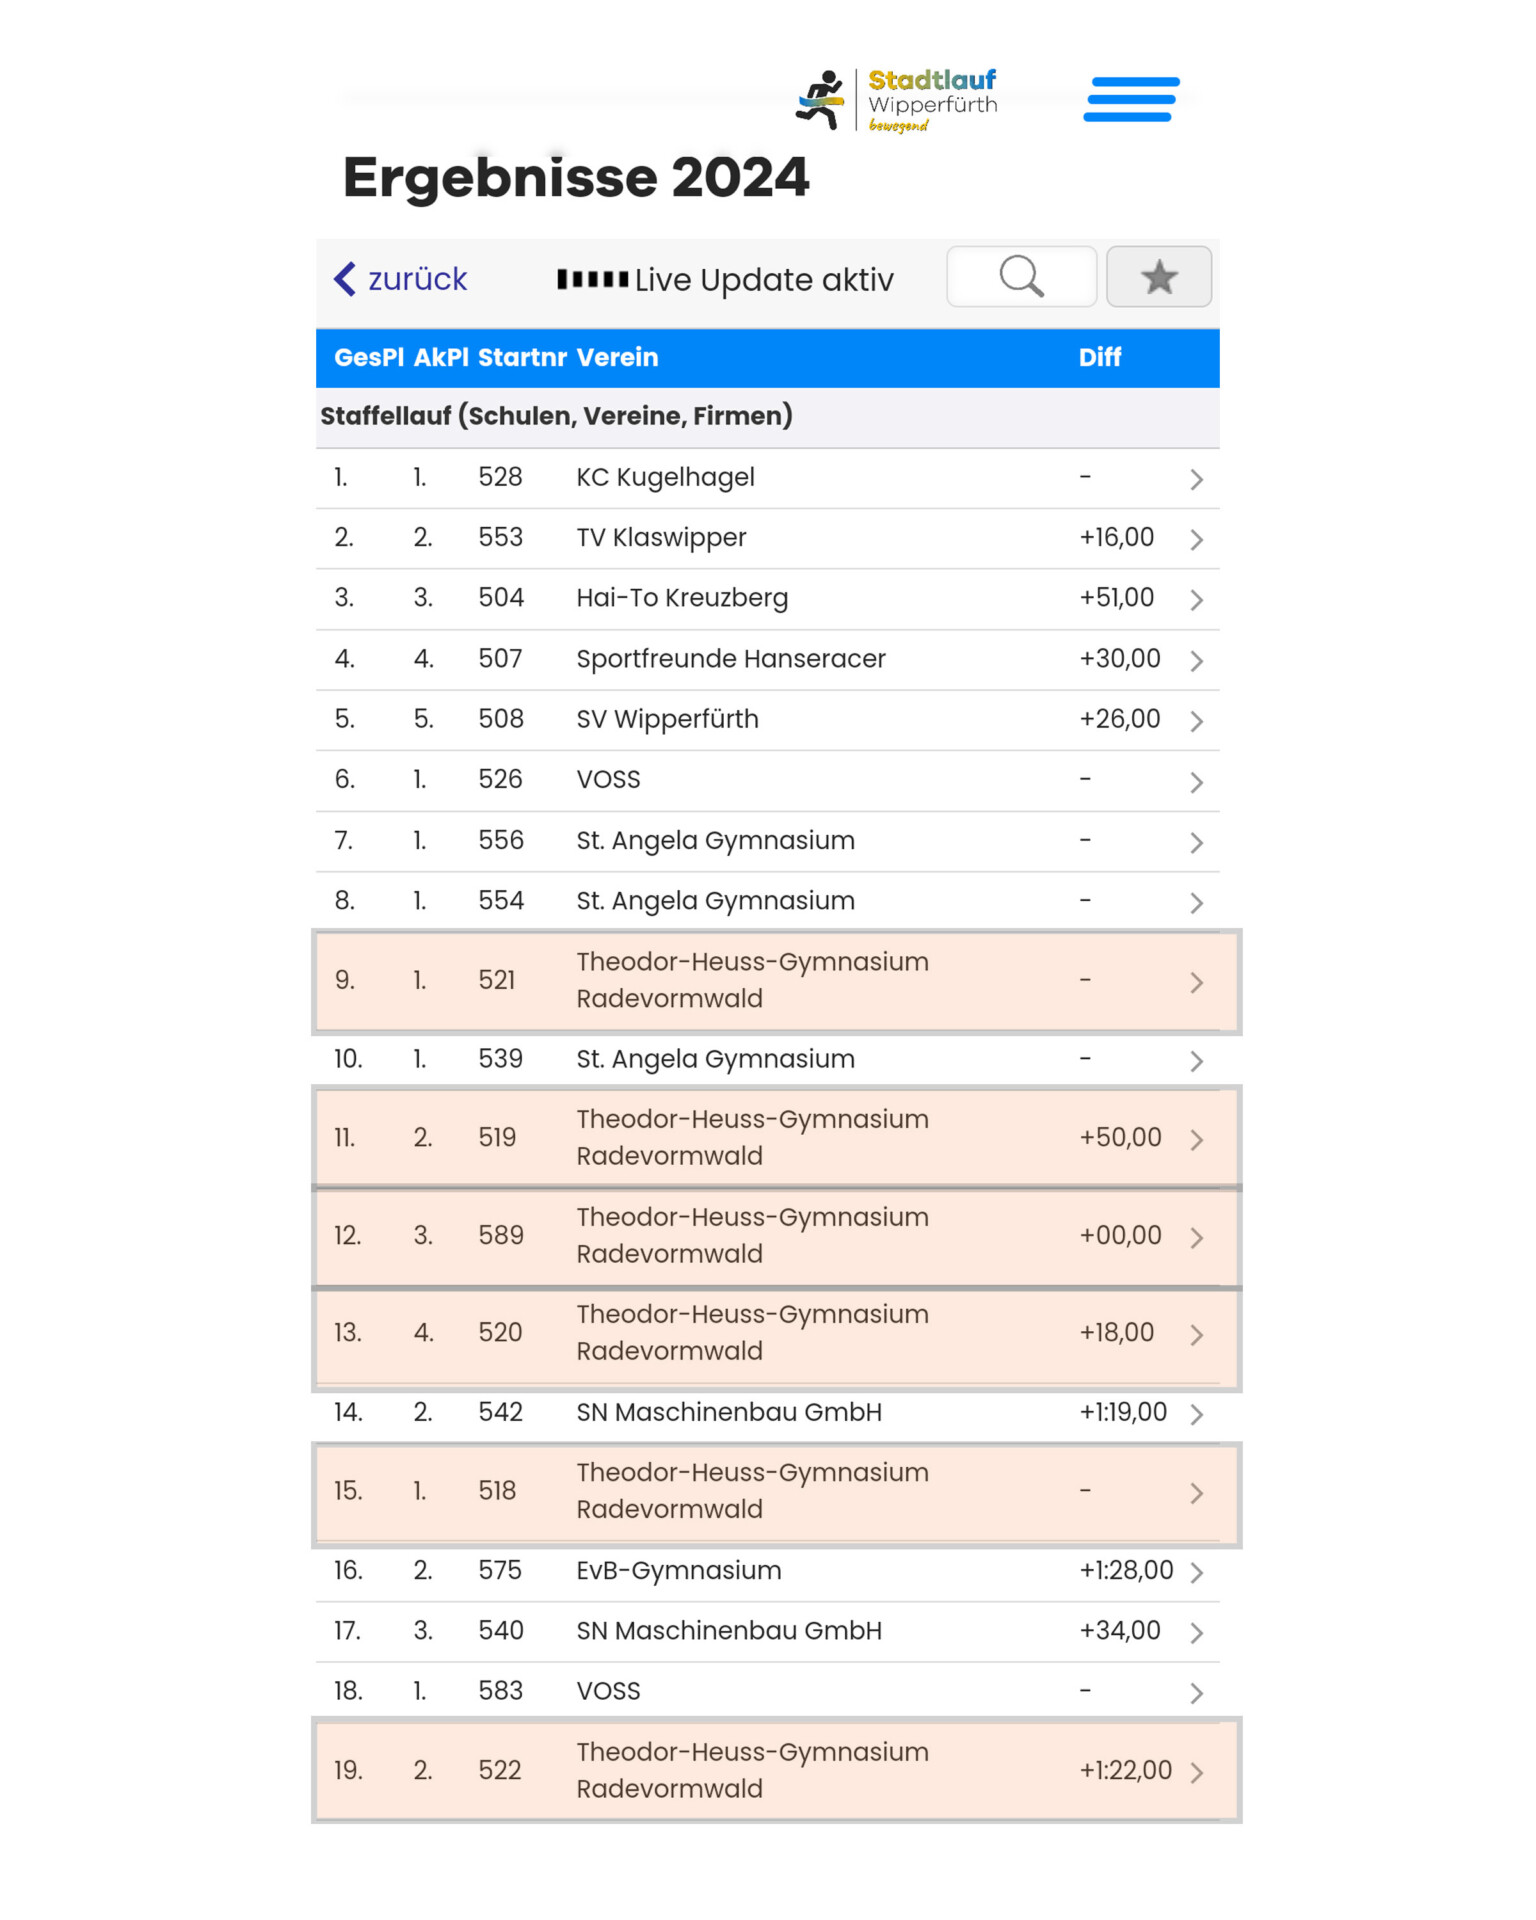
Task: Open the hamburger menu
Action: [x=1131, y=99]
